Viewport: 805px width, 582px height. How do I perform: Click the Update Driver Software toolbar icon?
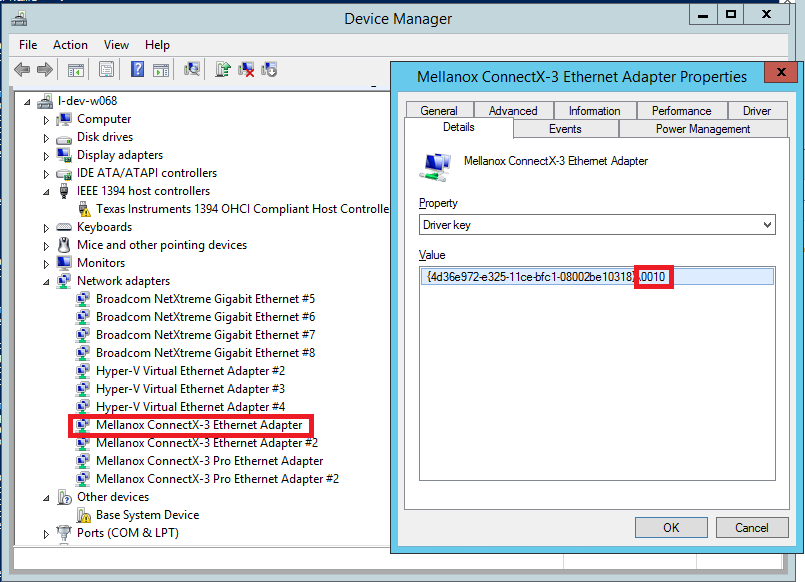tap(223, 69)
